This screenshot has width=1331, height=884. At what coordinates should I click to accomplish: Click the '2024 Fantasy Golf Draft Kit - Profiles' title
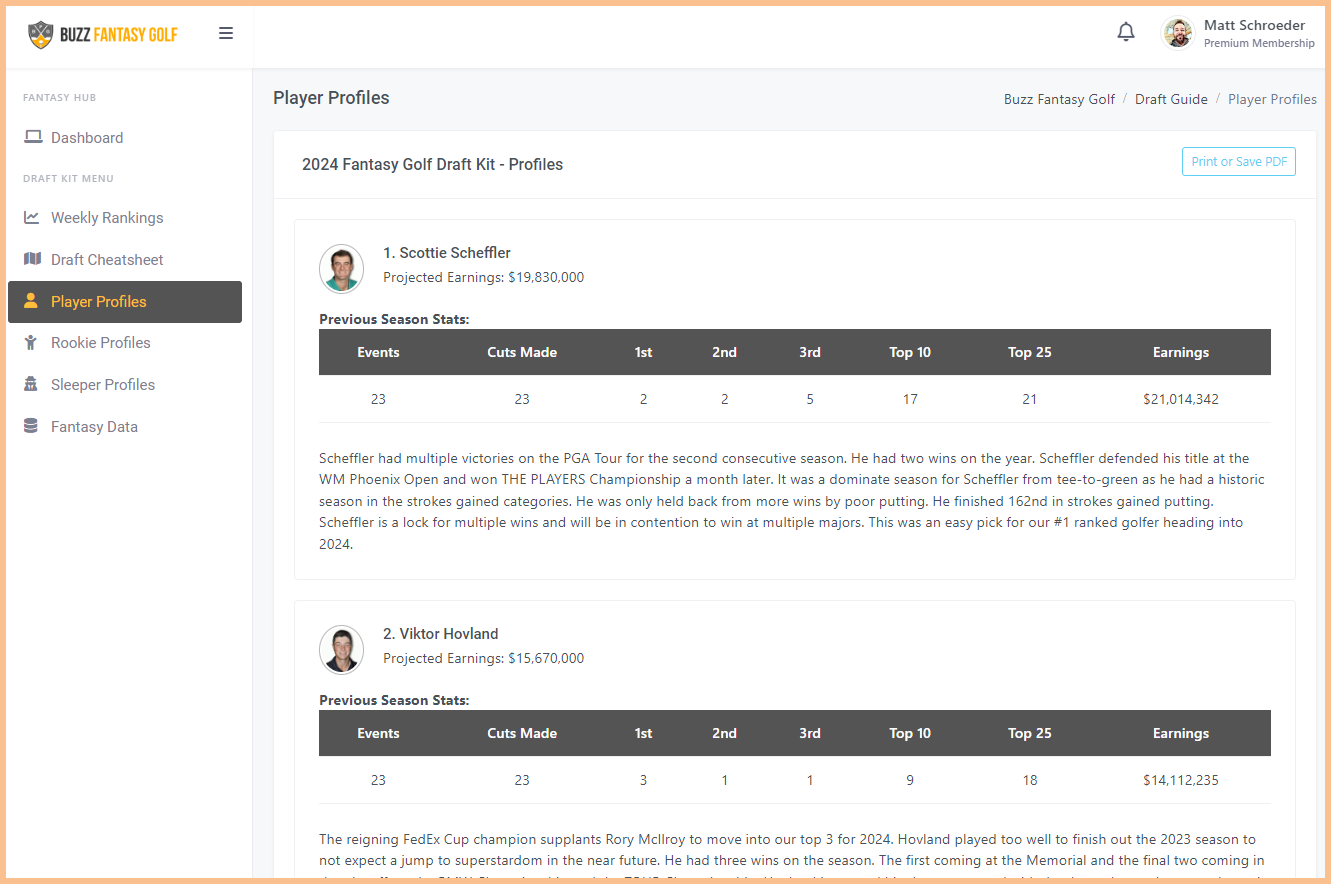433,164
